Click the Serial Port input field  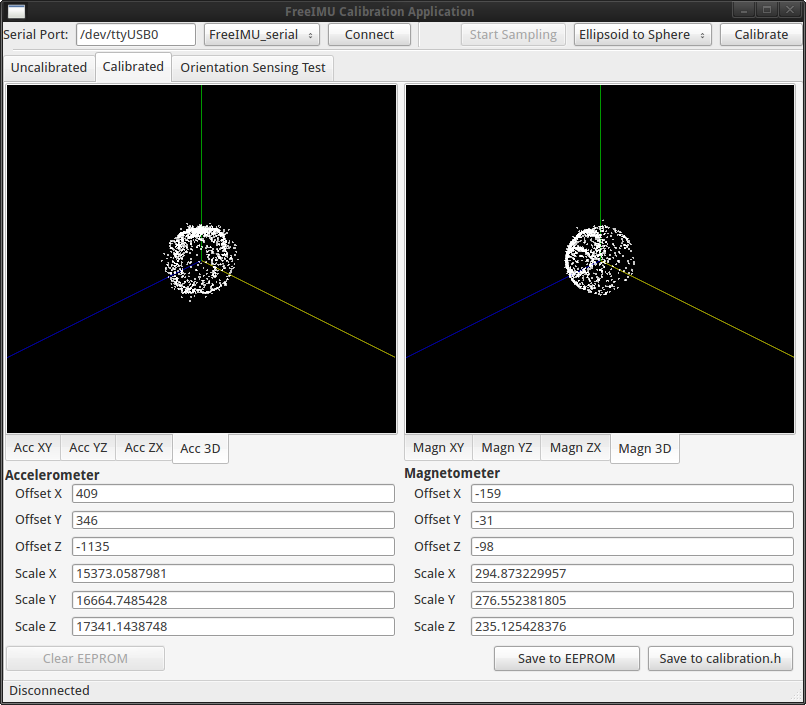coord(136,34)
